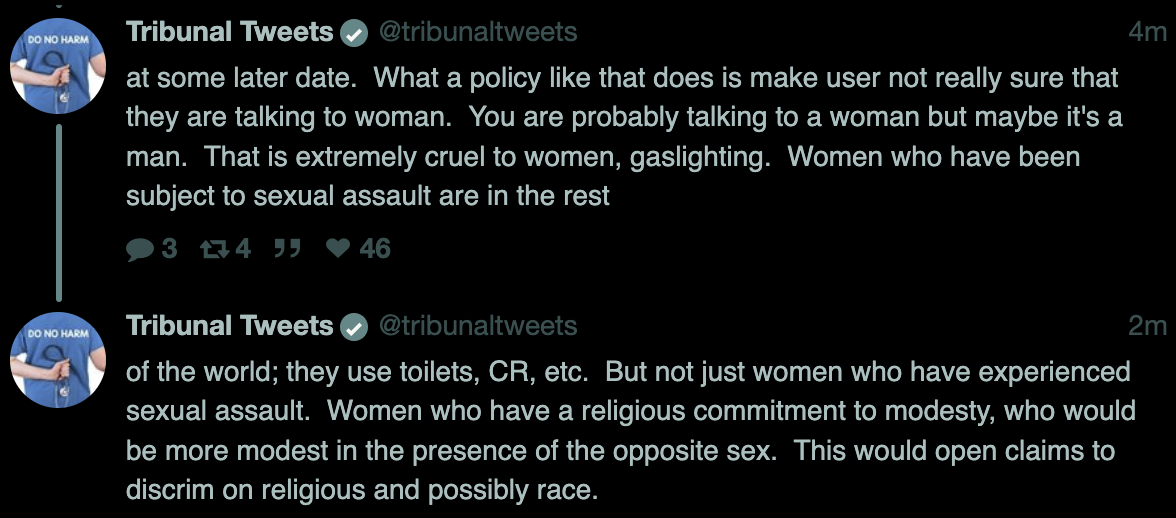Open the 4m timestamp link

(x=1148, y=32)
